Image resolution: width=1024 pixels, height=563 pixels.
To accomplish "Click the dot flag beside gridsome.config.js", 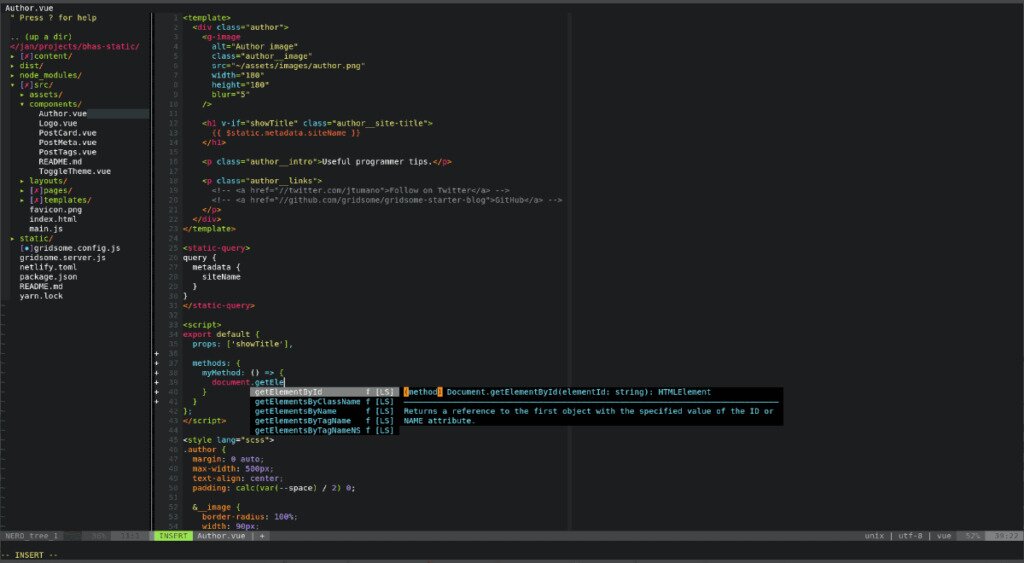I will click(27, 248).
